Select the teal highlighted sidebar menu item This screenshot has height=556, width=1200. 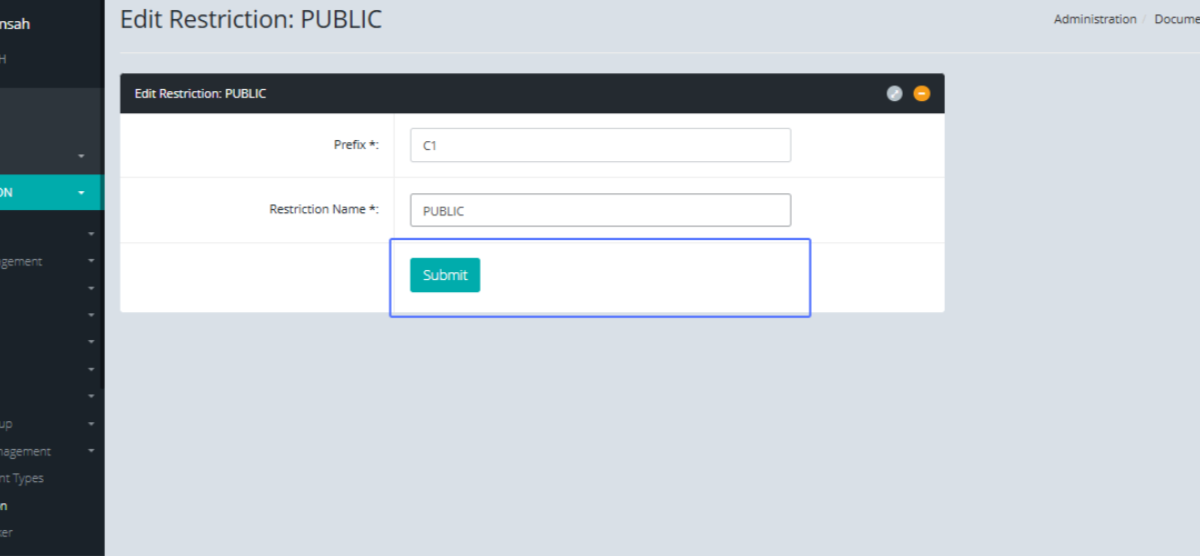pyautogui.click(x=40, y=192)
